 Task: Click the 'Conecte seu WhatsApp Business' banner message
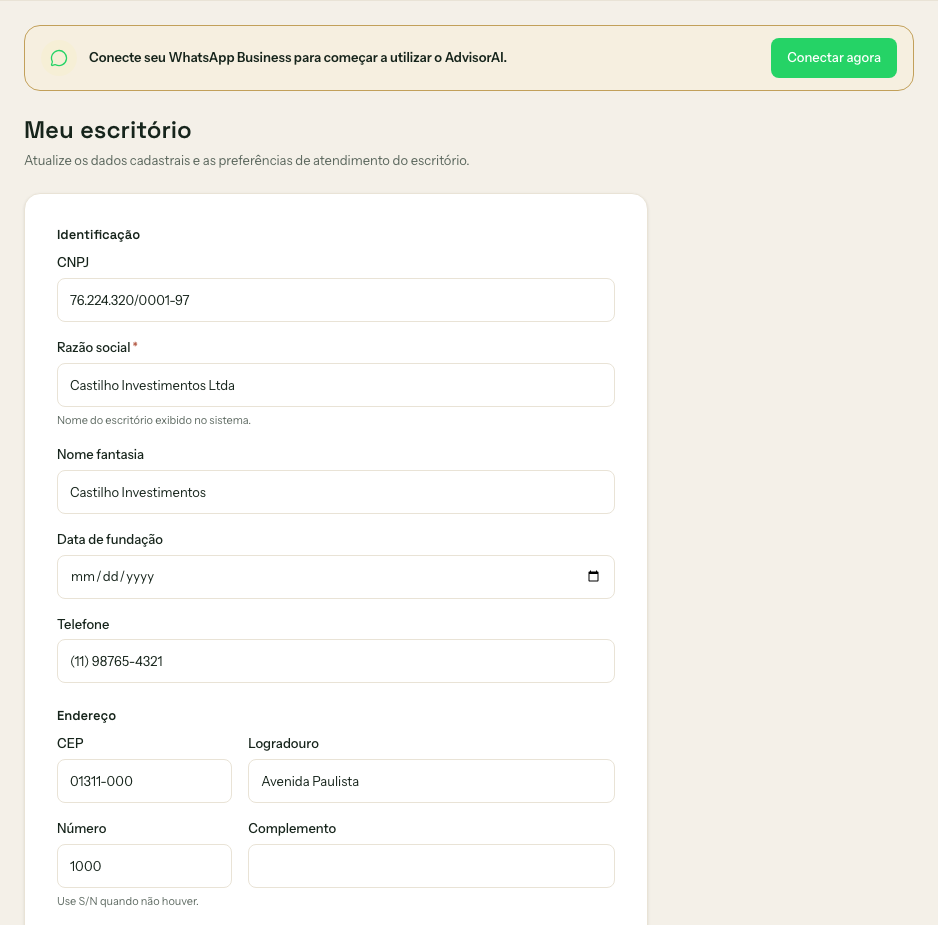pyautogui.click(x=297, y=57)
